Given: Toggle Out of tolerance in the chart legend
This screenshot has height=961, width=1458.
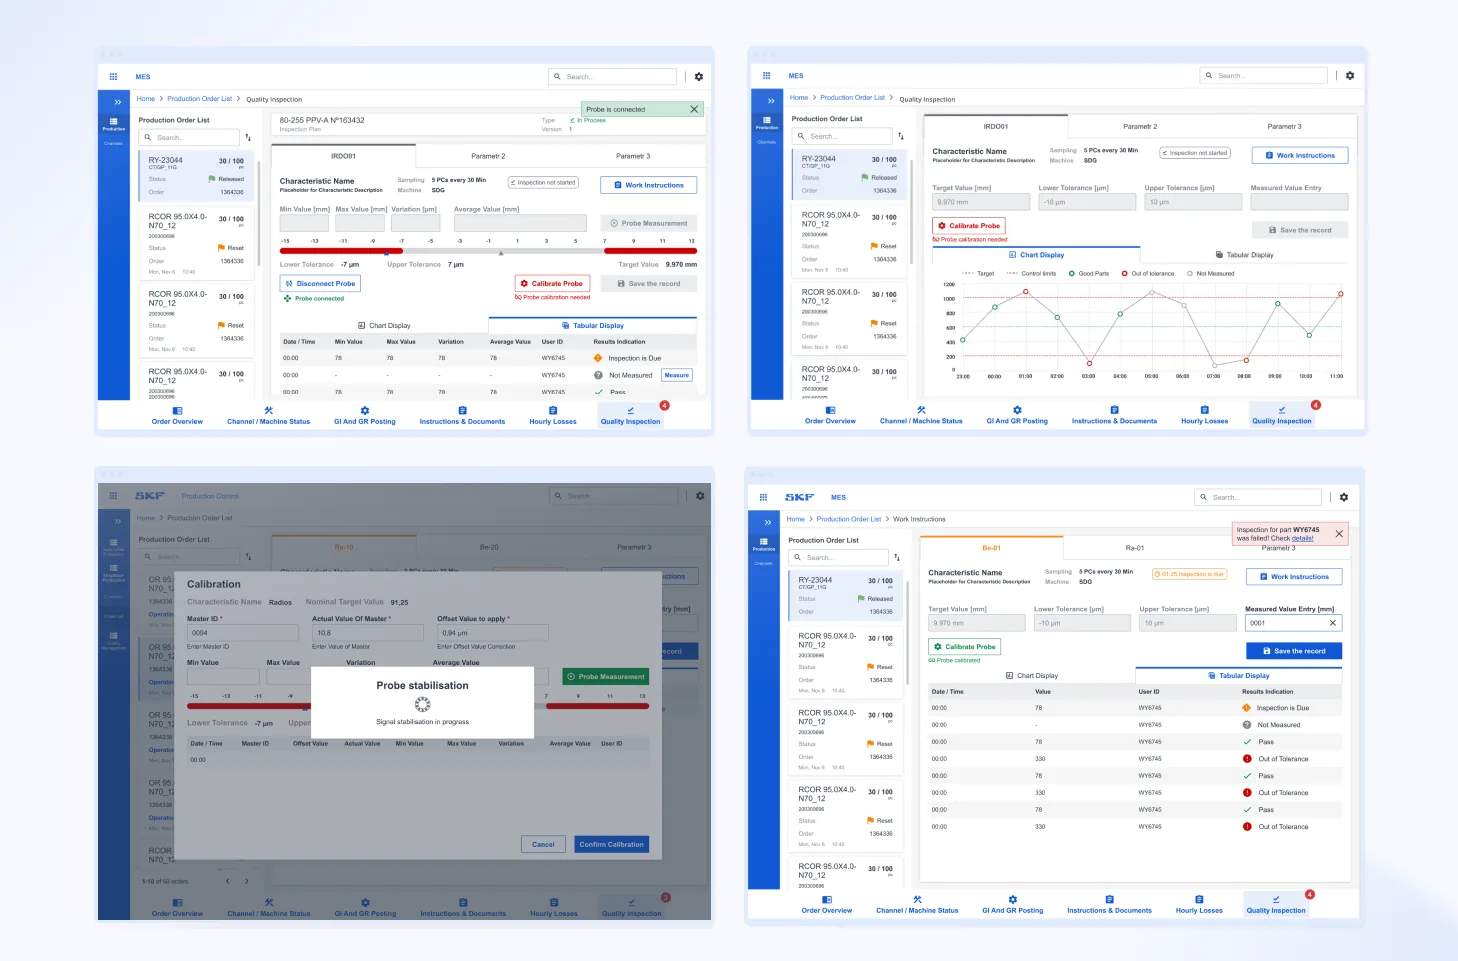Looking at the screenshot, I should pos(1148,273).
